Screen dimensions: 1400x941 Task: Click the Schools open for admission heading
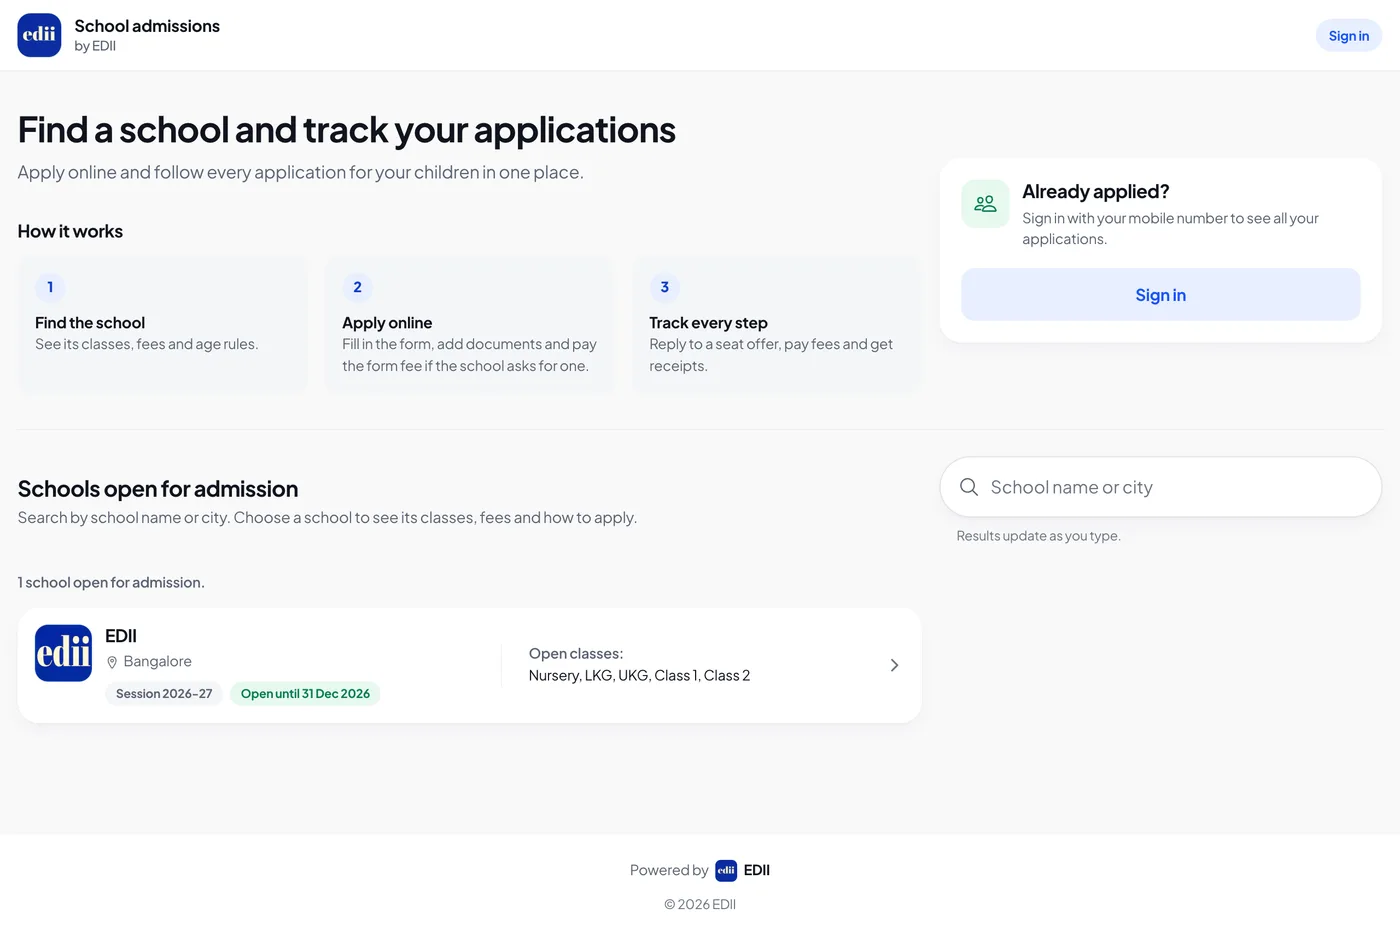coord(158,489)
